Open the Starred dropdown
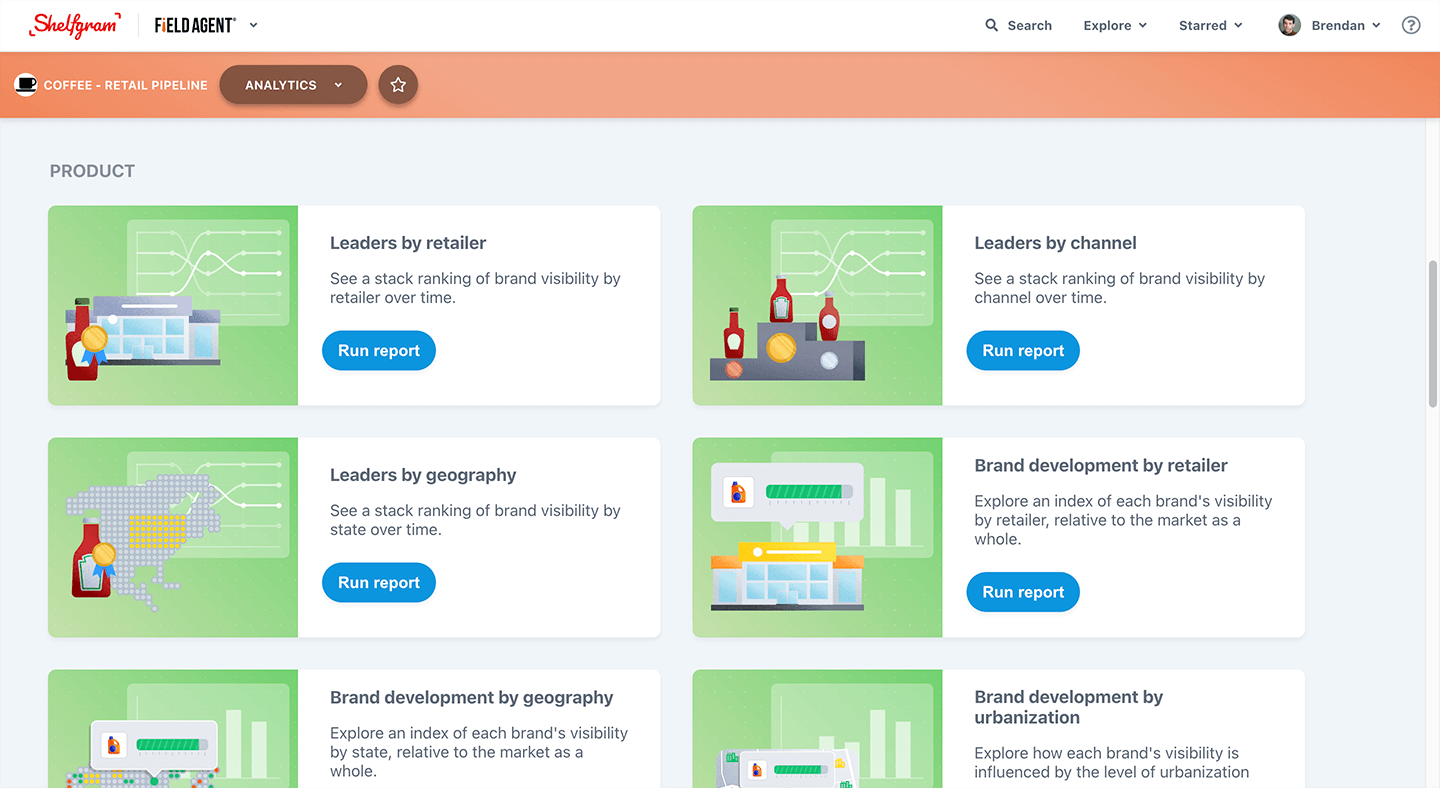The width and height of the screenshot is (1440, 788). [x=1210, y=25]
